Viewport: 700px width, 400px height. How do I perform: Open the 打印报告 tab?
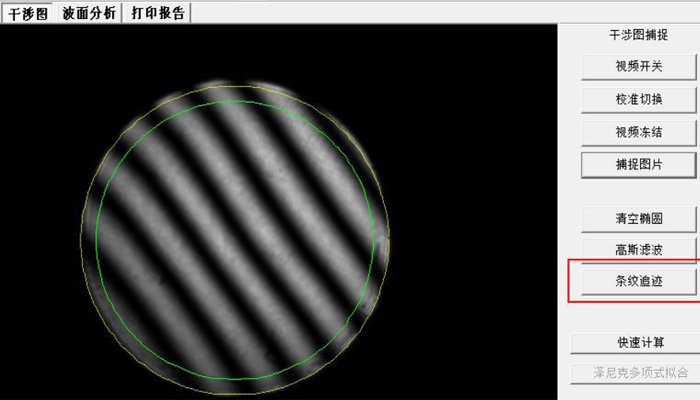158,13
